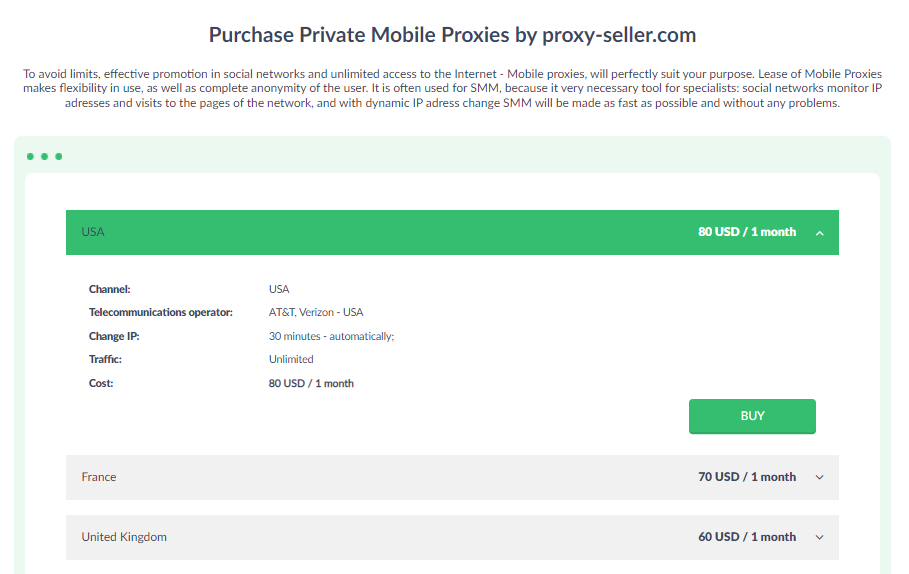
Task: Click the USA header 80 USD price
Action: (x=747, y=232)
